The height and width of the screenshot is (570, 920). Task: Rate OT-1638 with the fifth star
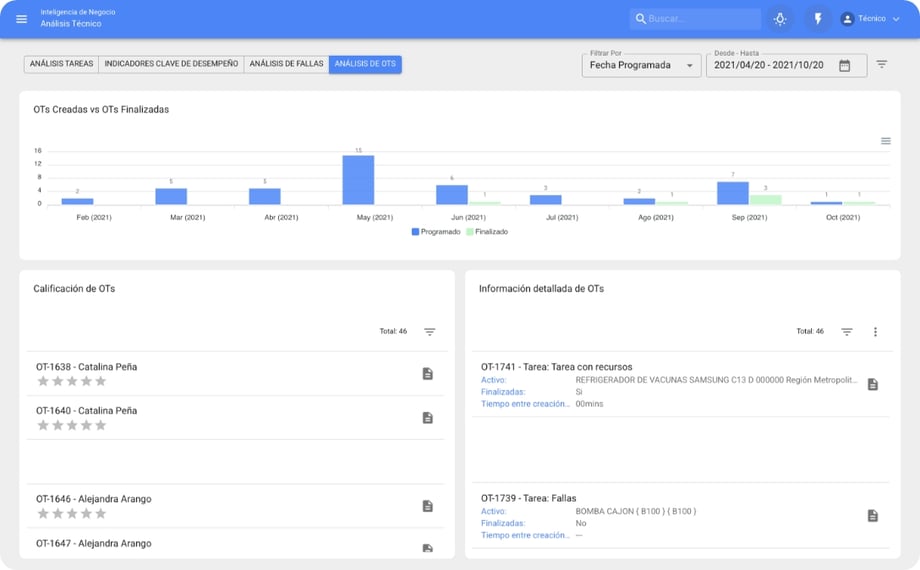pyautogui.click(x=101, y=381)
